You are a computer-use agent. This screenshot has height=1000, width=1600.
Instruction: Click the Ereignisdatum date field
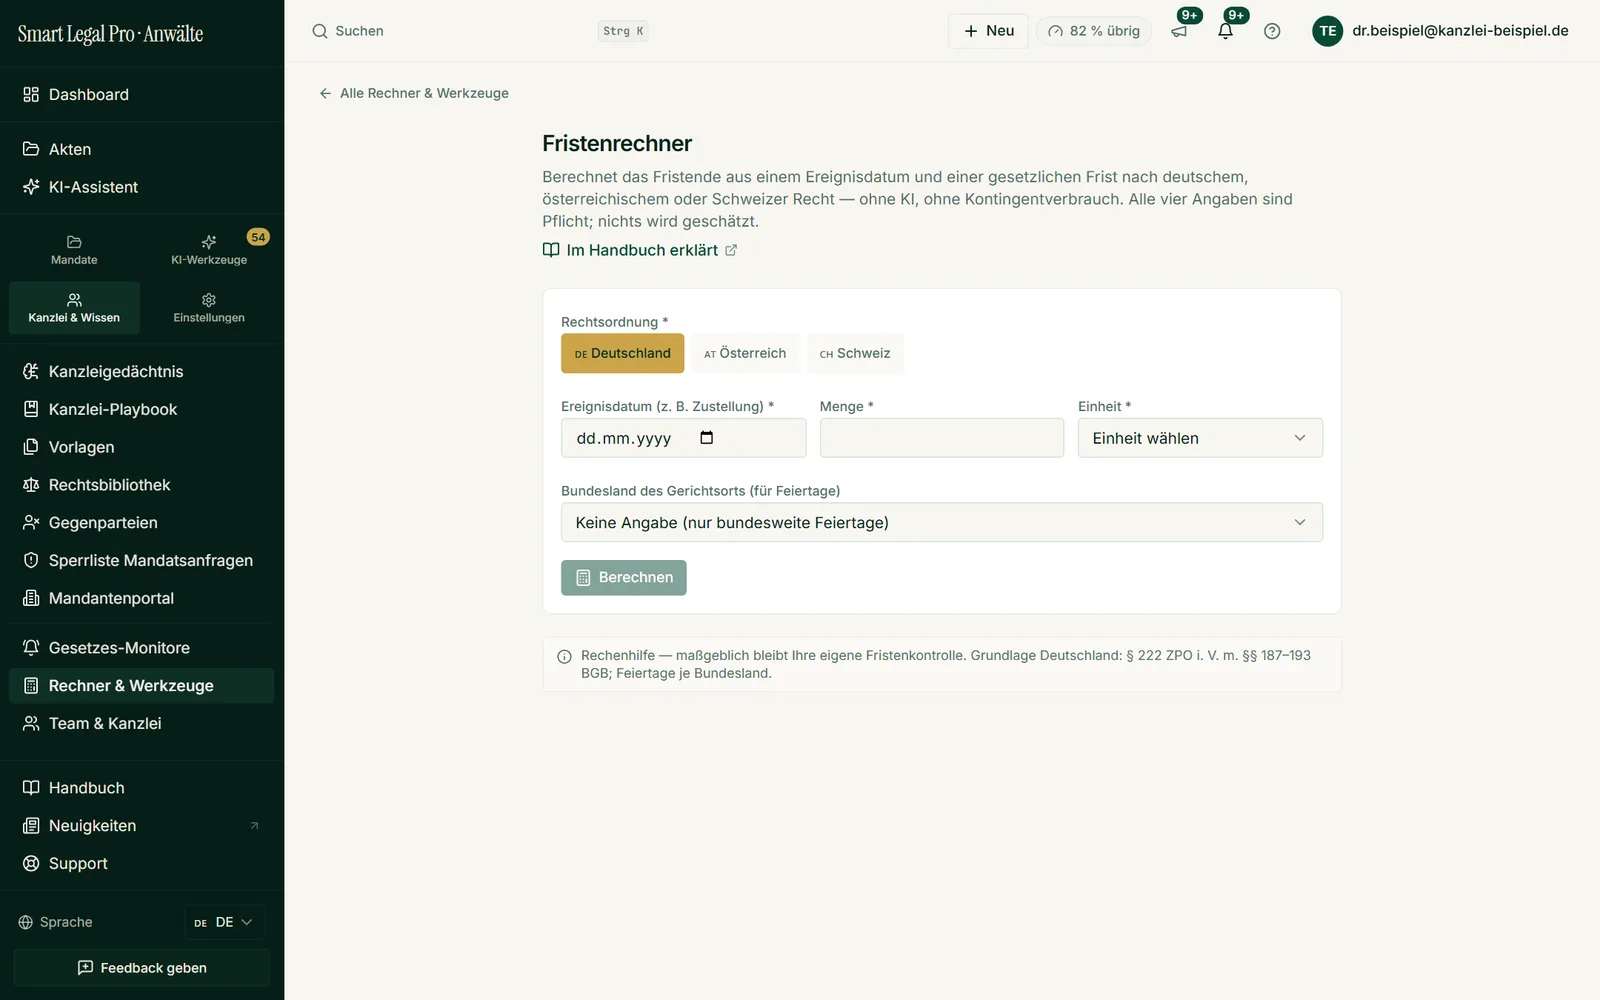click(683, 438)
